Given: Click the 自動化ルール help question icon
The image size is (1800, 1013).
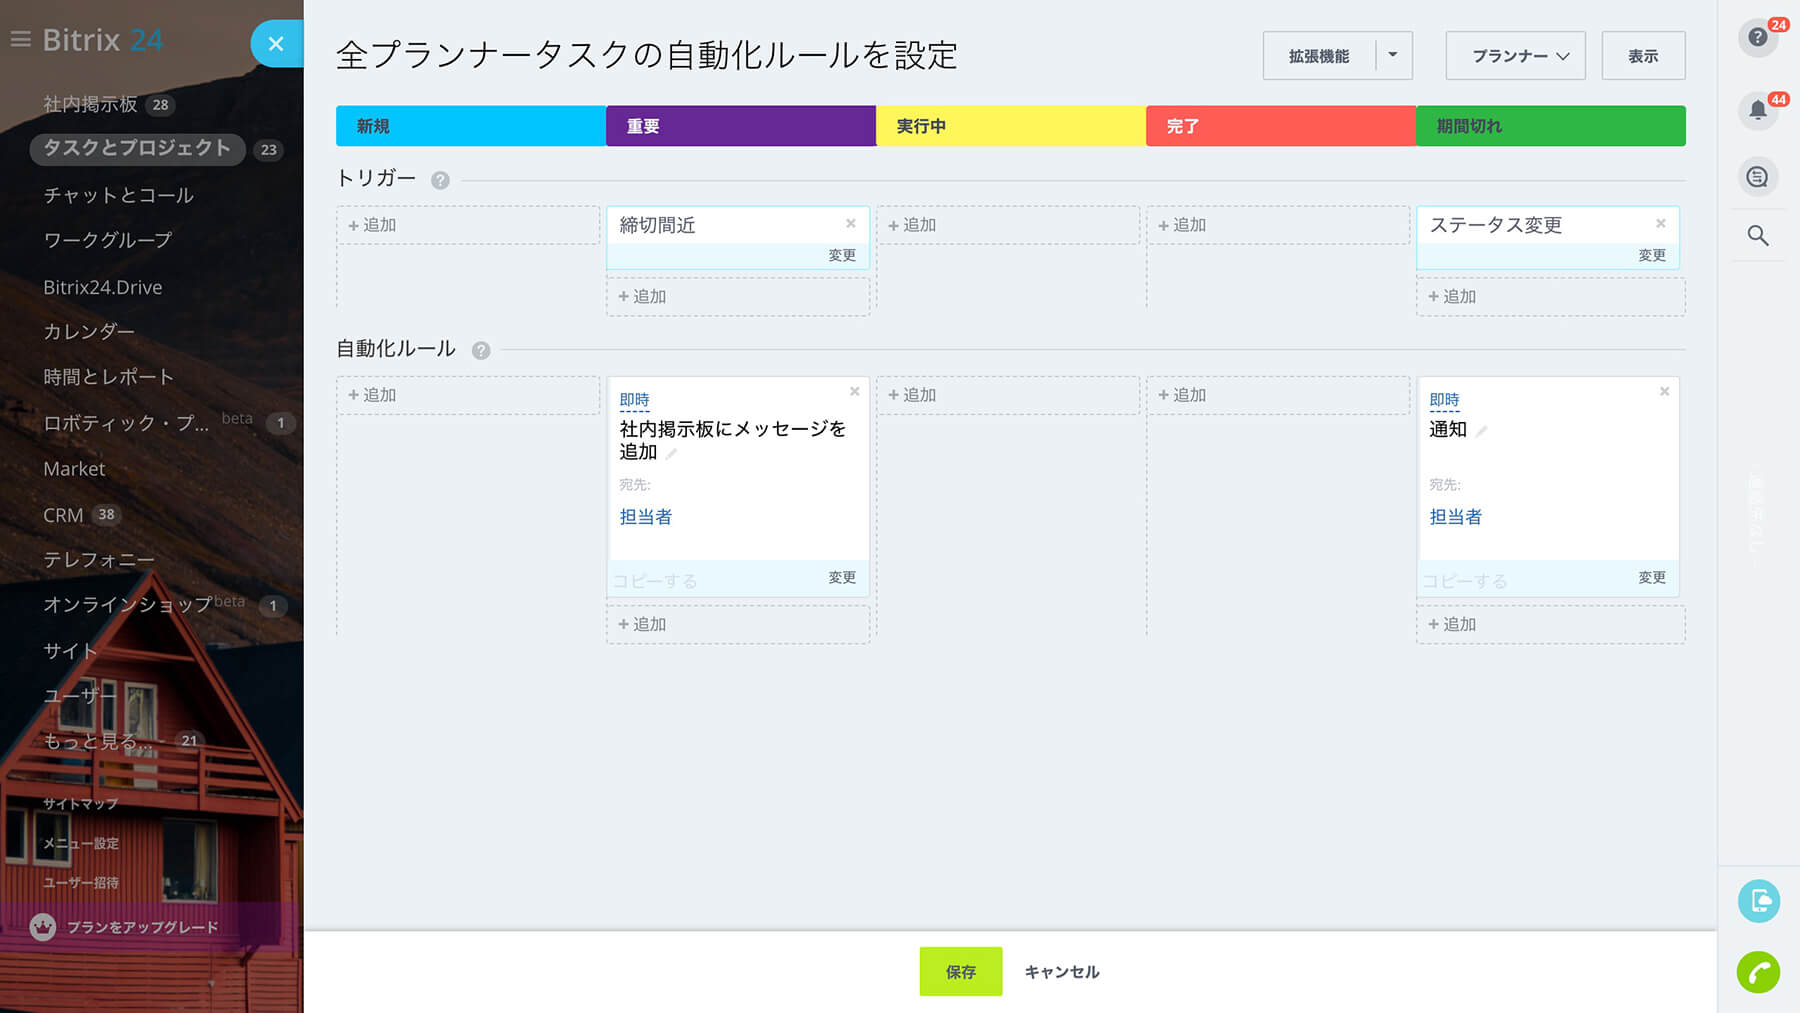Looking at the screenshot, I should coord(481,350).
